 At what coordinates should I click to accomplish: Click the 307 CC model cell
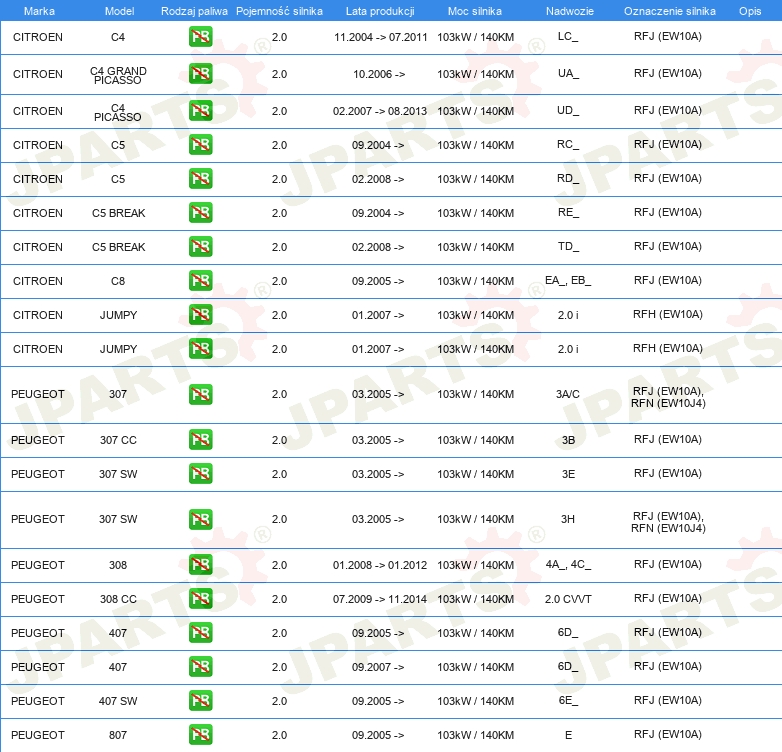pyautogui.click(x=118, y=440)
